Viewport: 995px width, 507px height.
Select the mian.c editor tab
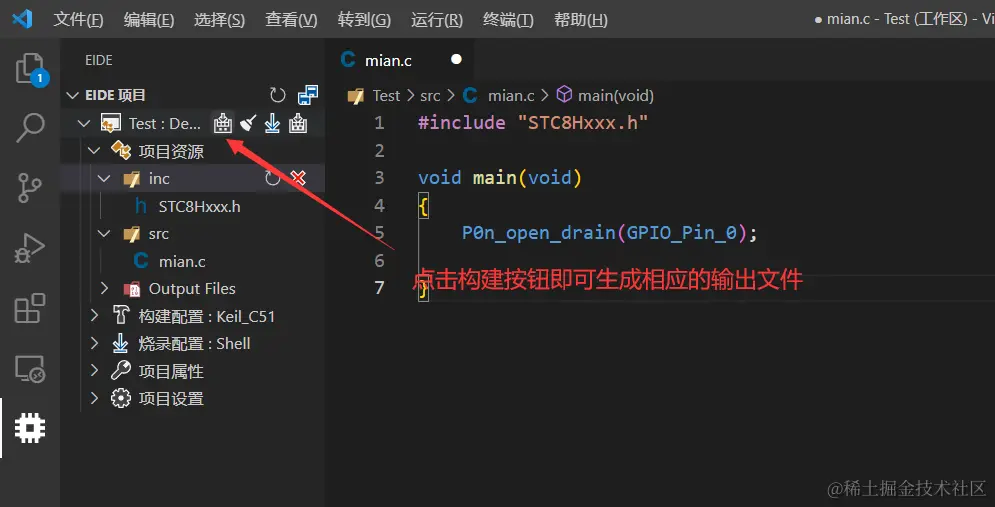click(400, 60)
